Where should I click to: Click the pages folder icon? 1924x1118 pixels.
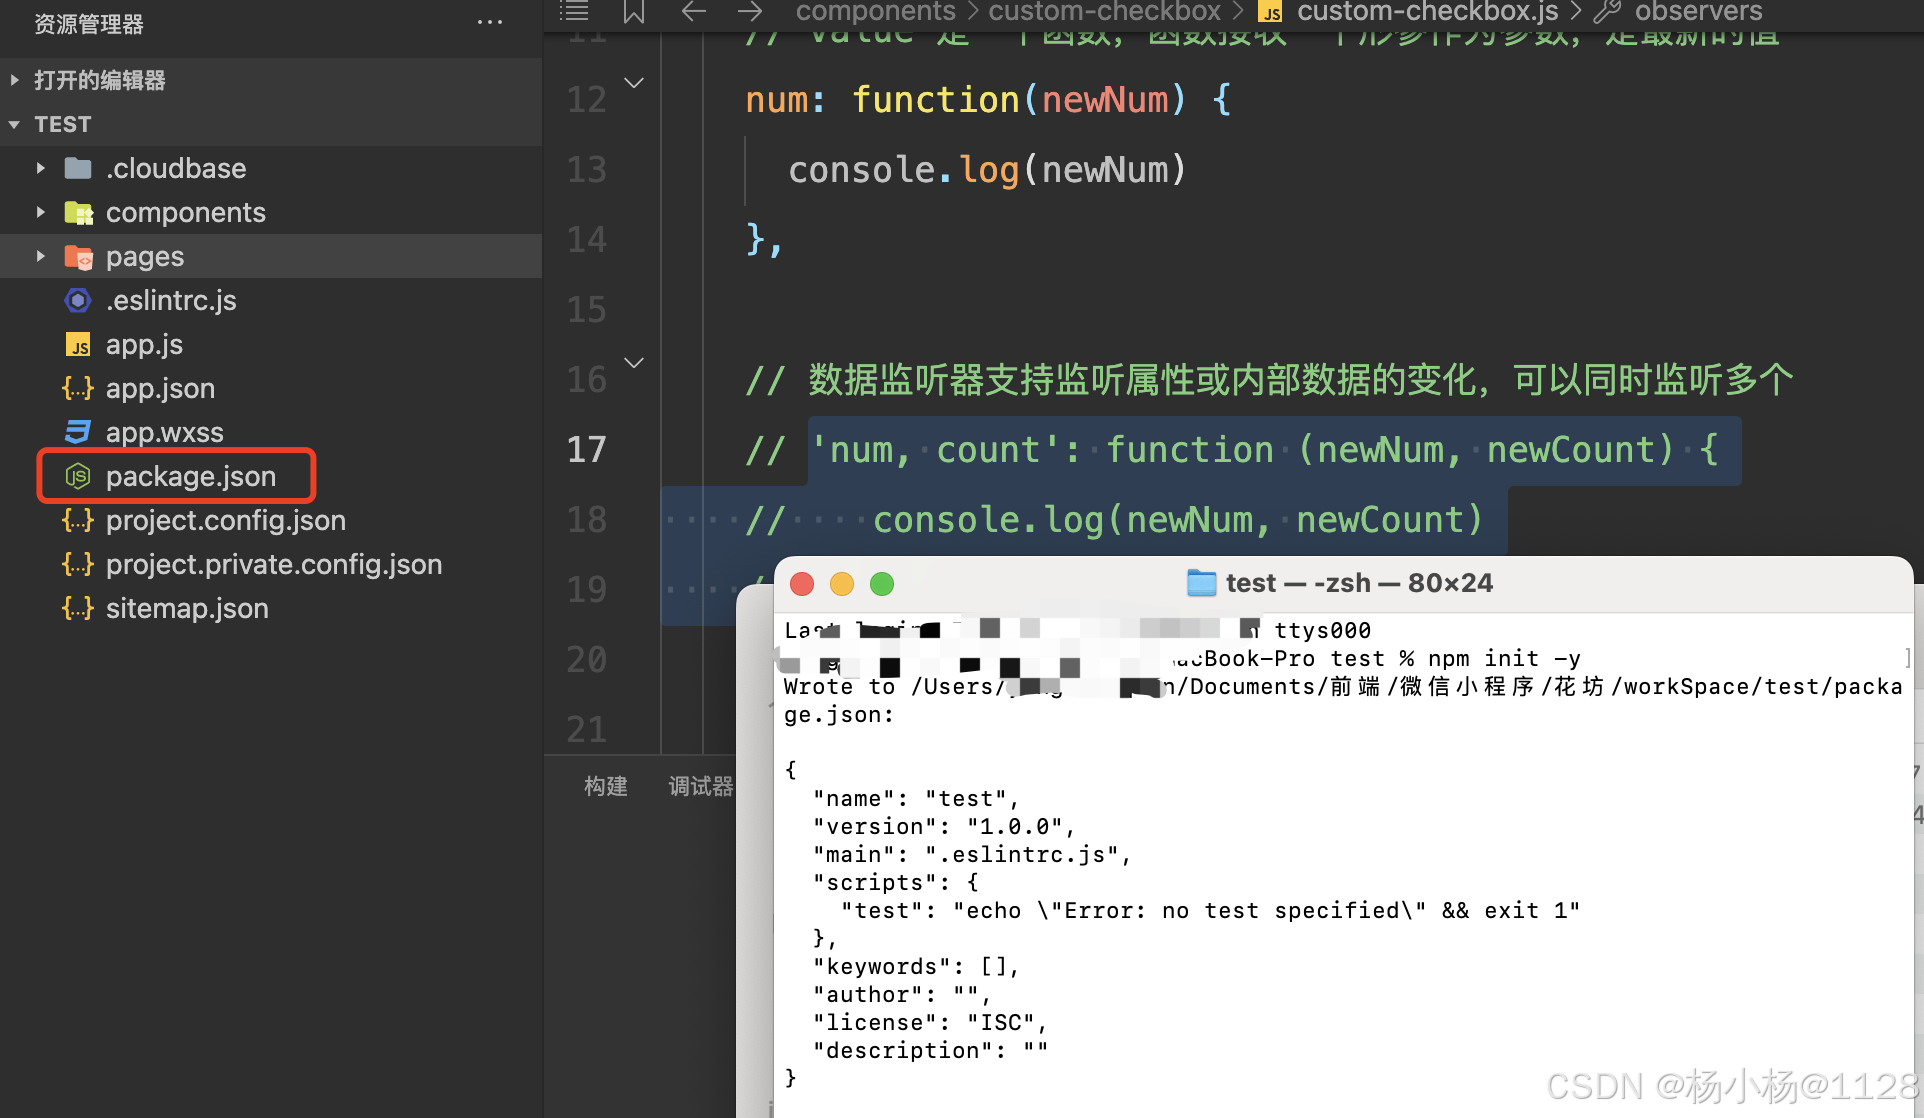(78, 257)
